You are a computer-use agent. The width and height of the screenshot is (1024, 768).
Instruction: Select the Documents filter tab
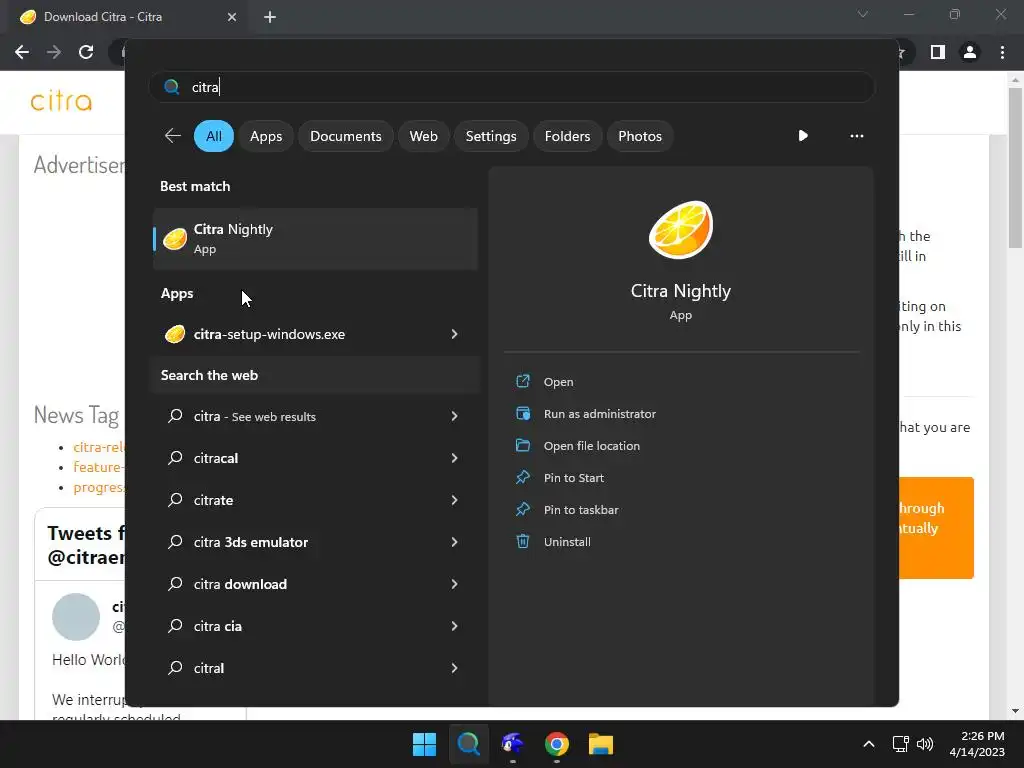click(345, 136)
